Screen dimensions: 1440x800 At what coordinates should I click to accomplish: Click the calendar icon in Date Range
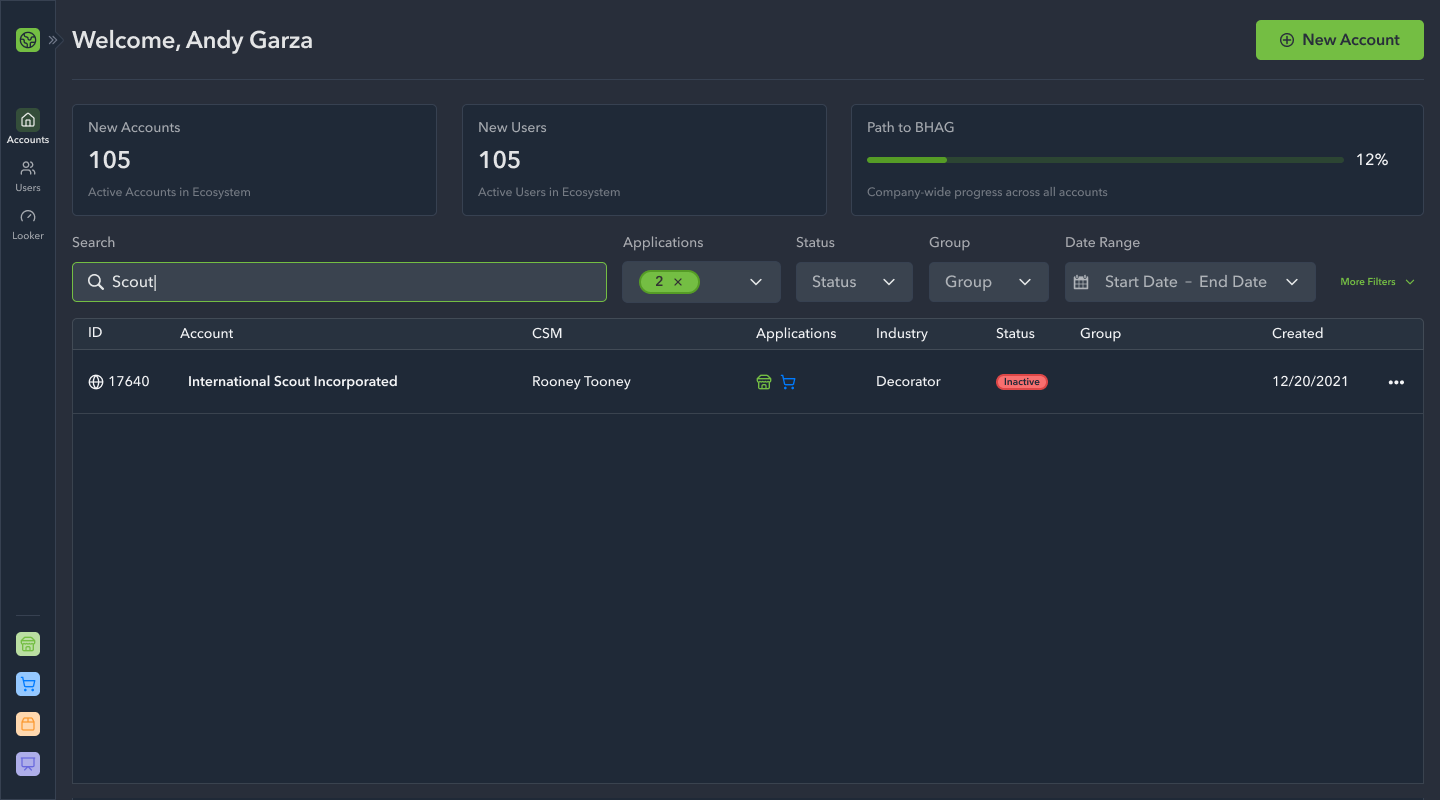pyautogui.click(x=1081, y=282)
